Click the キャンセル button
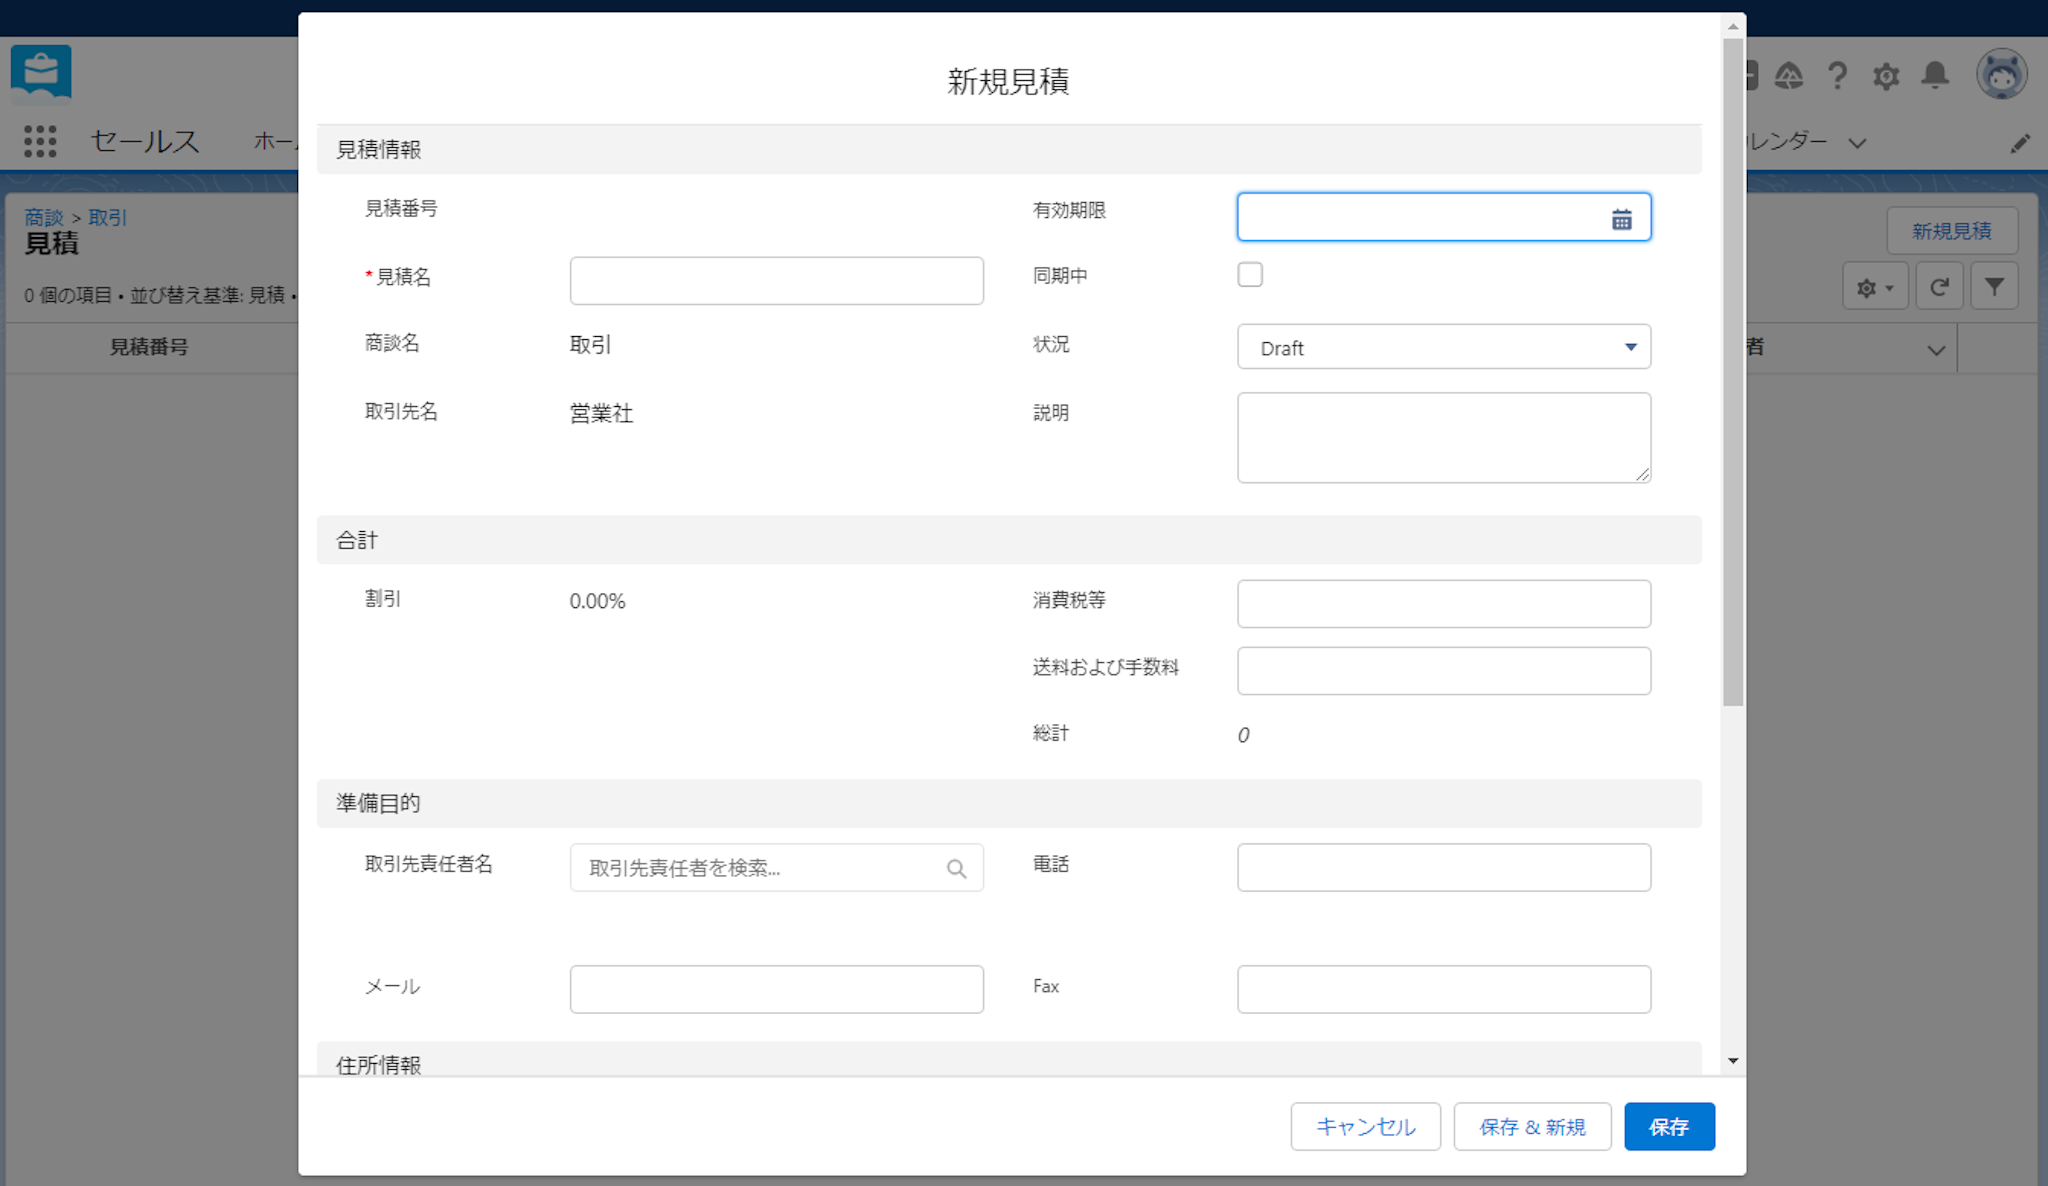Screen dimensions: 2048x1186 (x=1365, y=1127)
